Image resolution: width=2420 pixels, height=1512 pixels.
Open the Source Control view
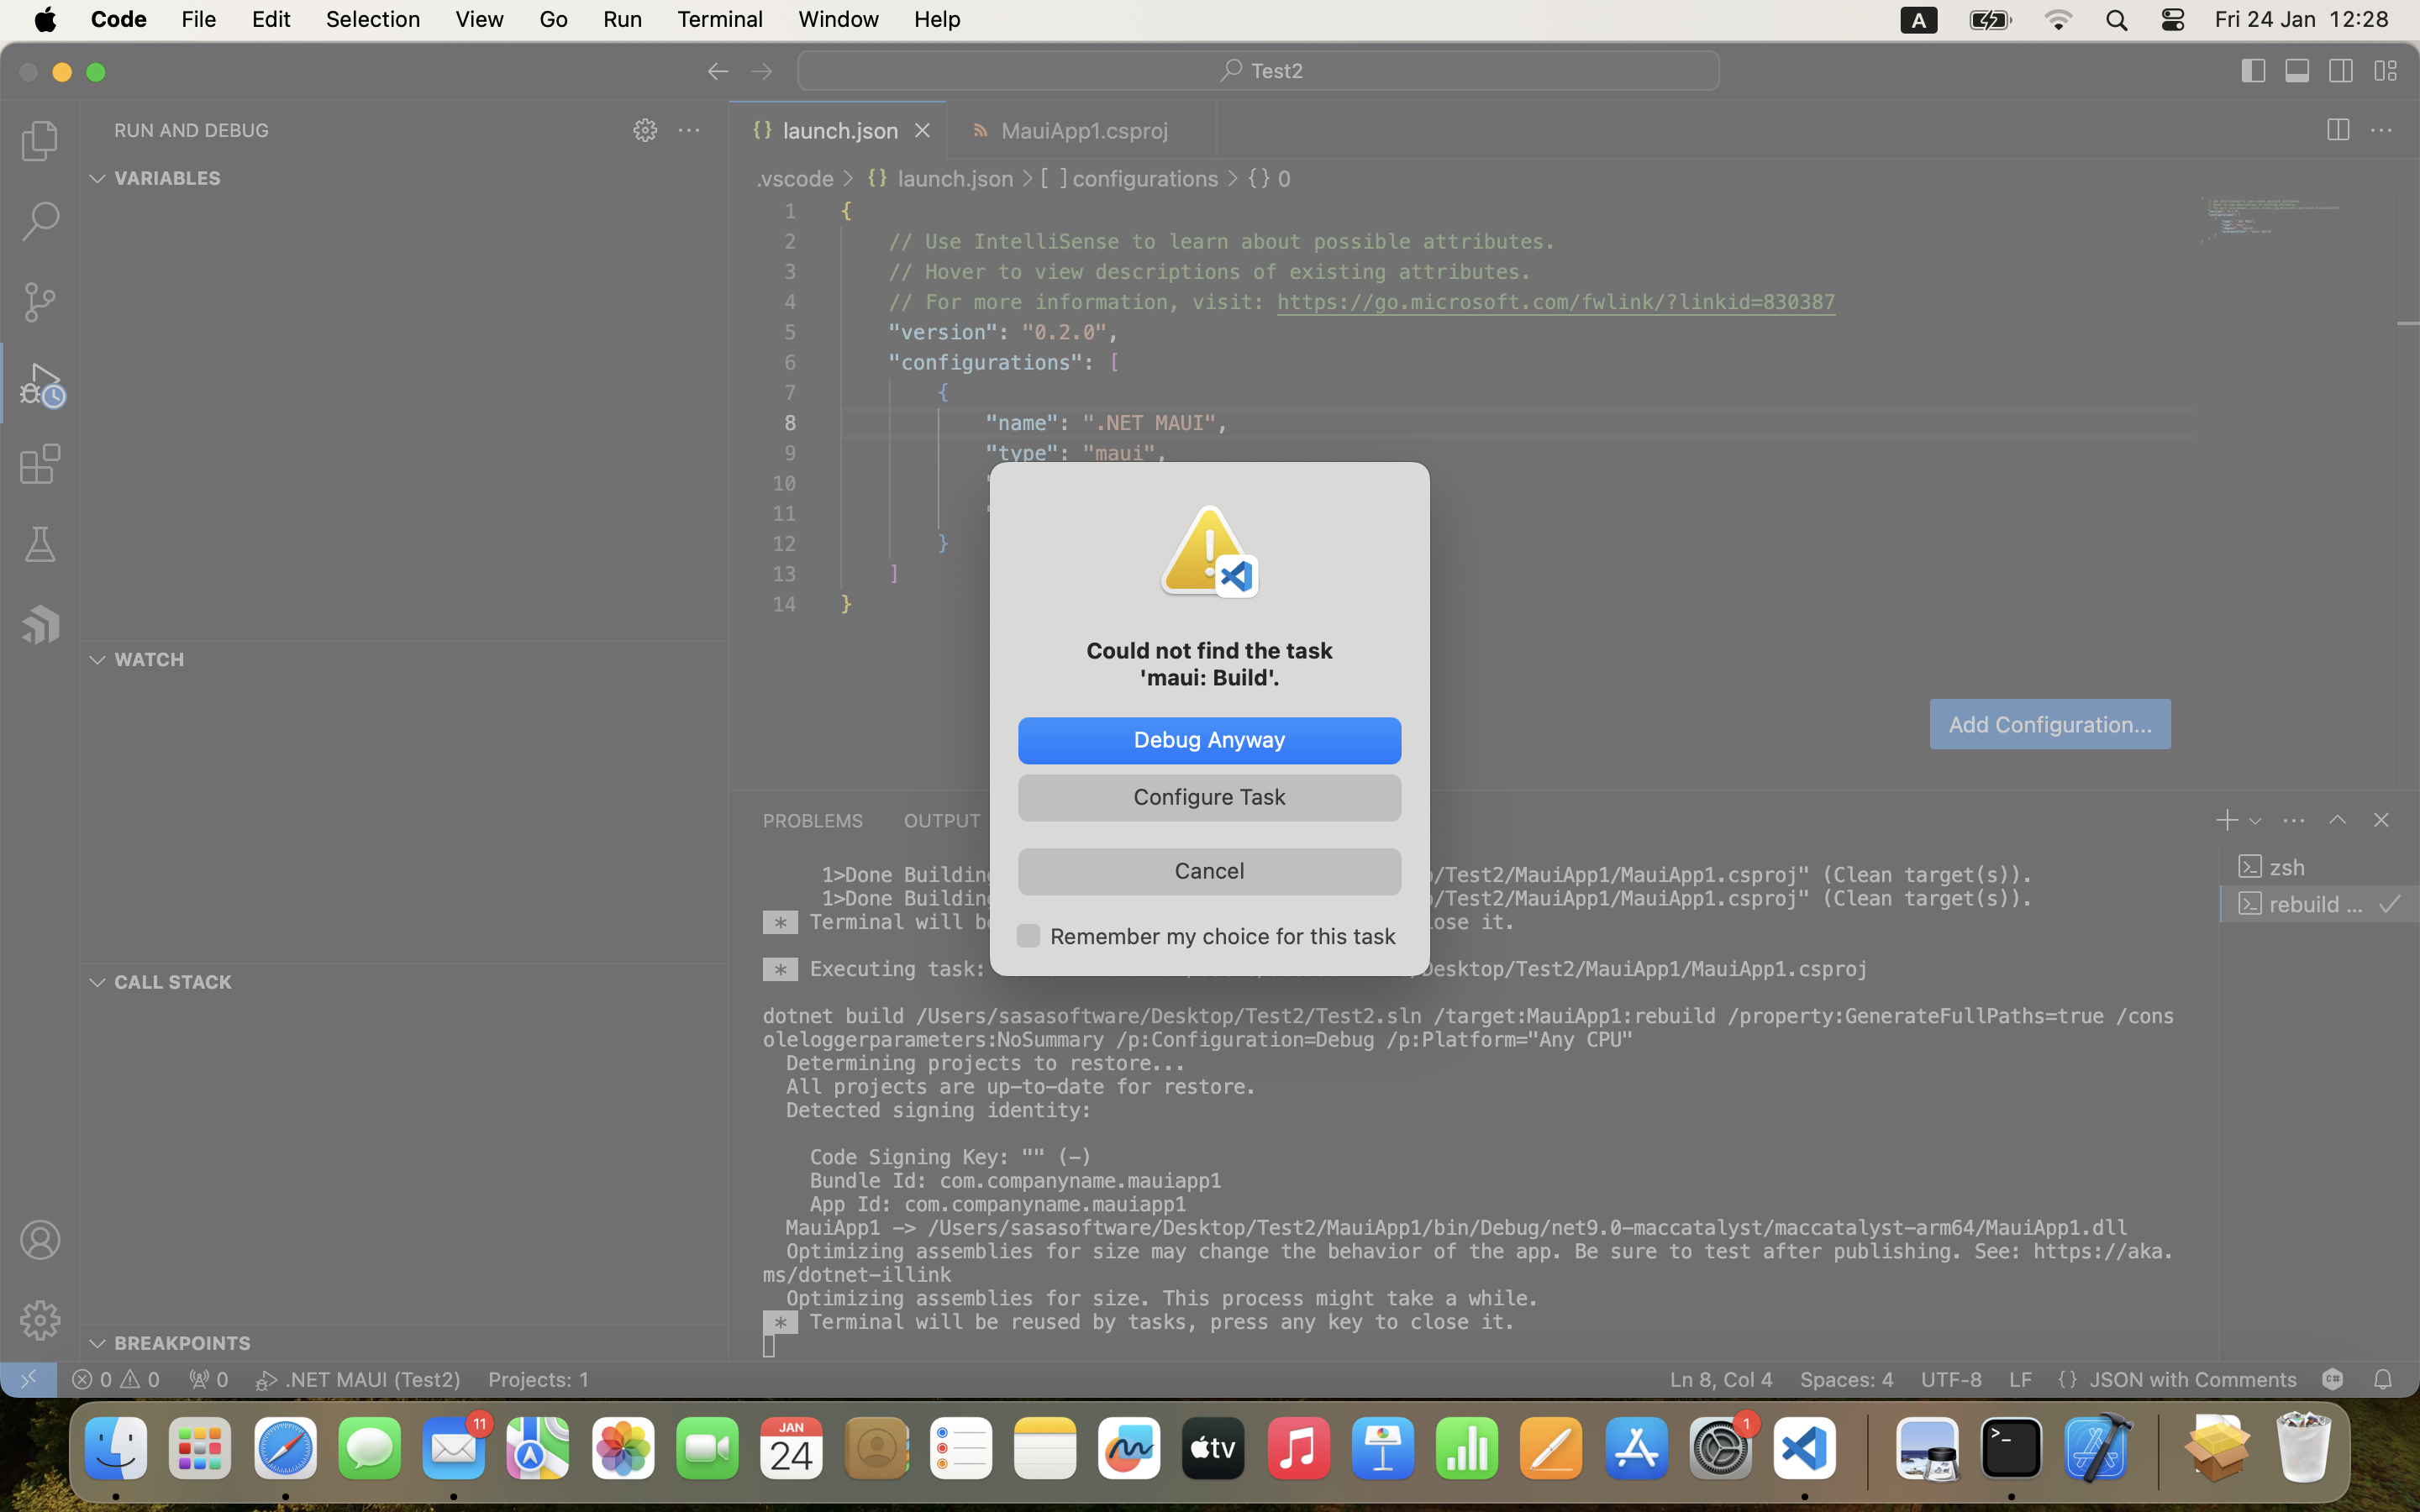(x=40, y=302)
